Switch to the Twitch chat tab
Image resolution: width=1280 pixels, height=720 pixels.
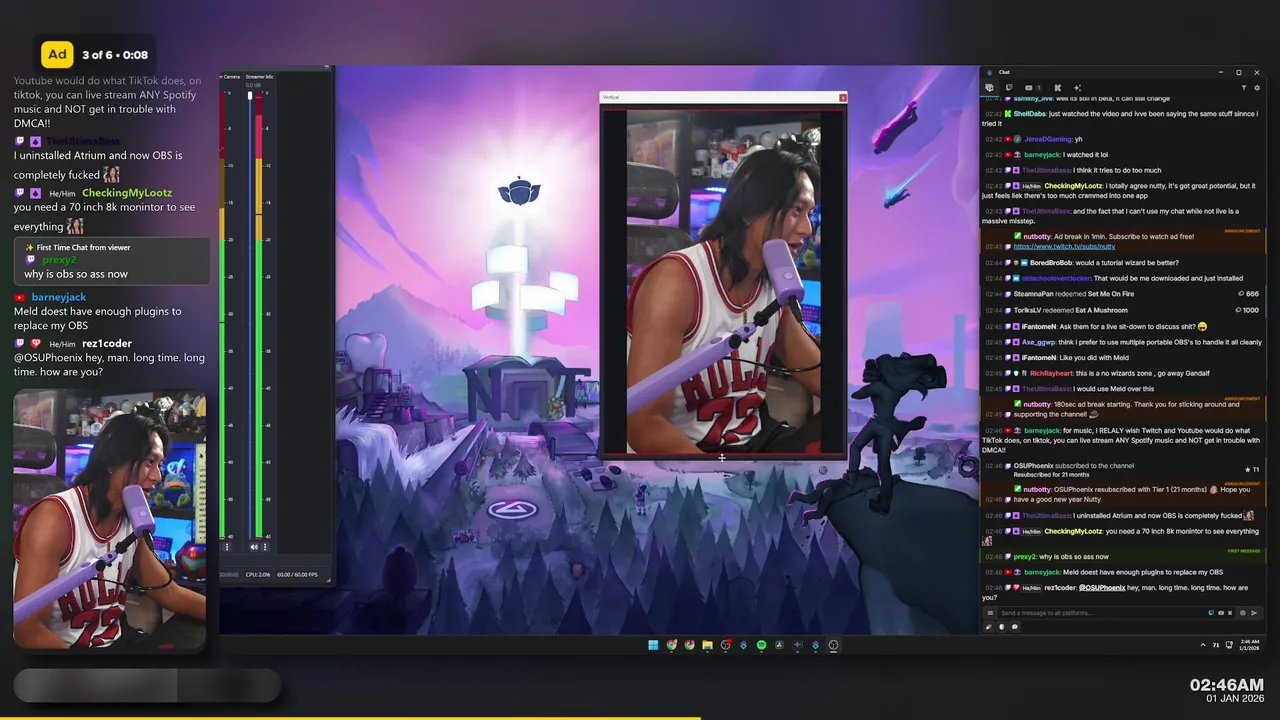pyautogui.click(x=1009, y=88)
